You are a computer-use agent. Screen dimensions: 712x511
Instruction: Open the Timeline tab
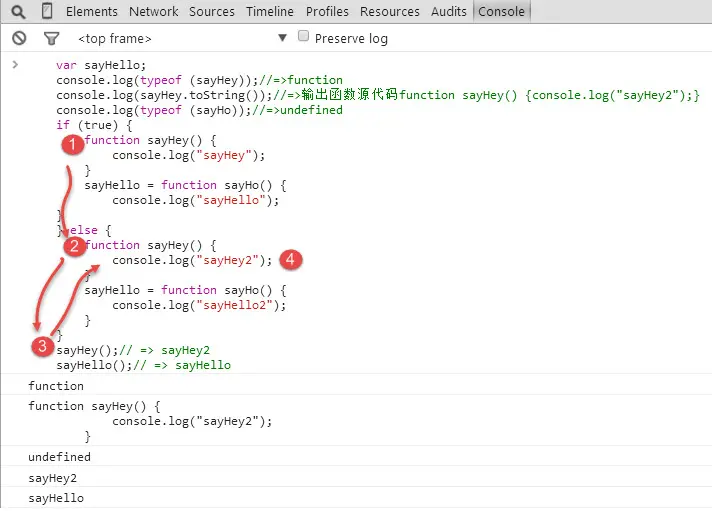point(270,11)
